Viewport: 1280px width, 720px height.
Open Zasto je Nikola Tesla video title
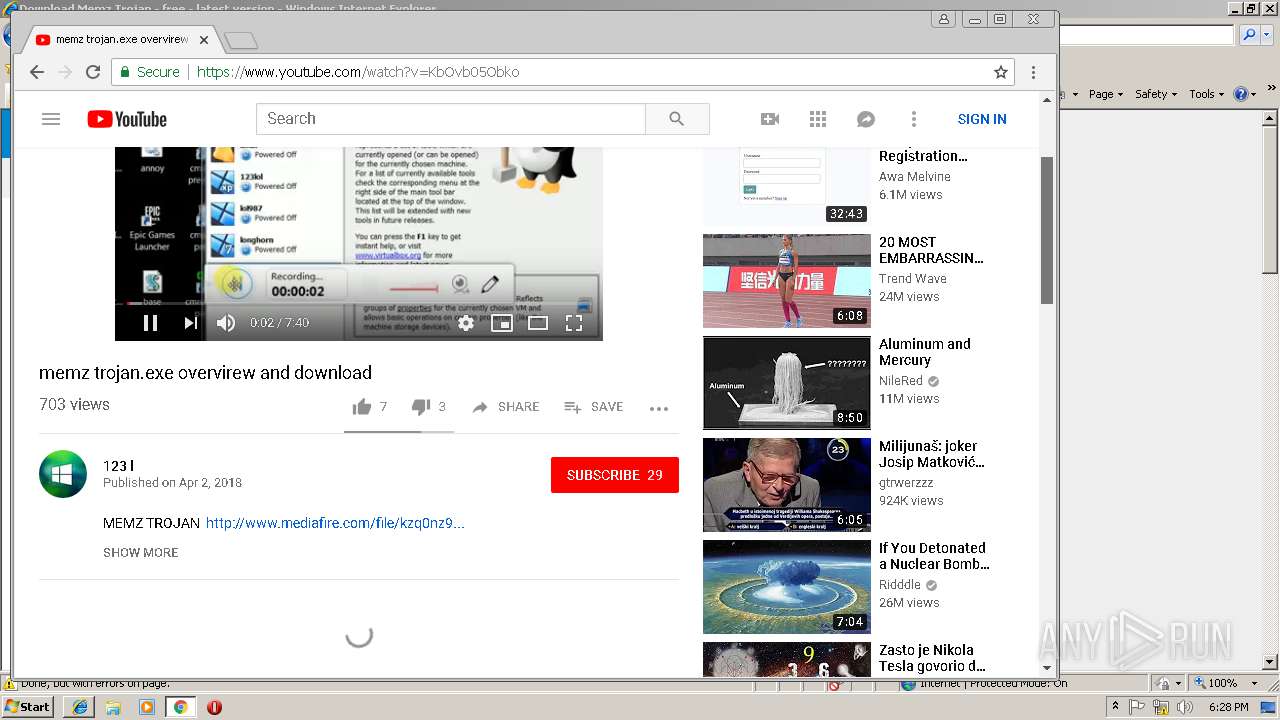tap(932, 658)
